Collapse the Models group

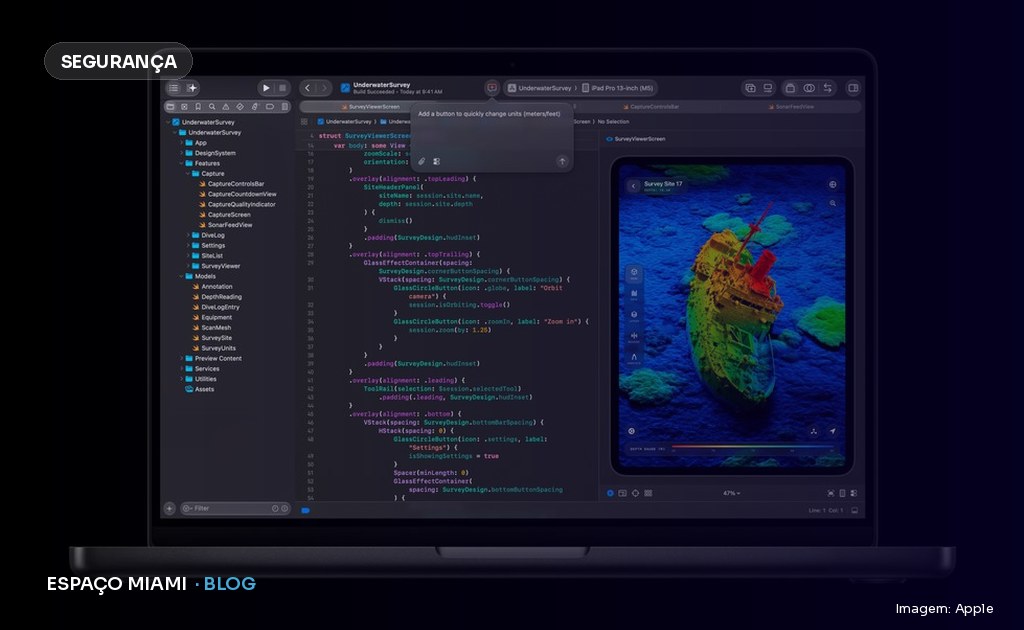coord(182,276)
